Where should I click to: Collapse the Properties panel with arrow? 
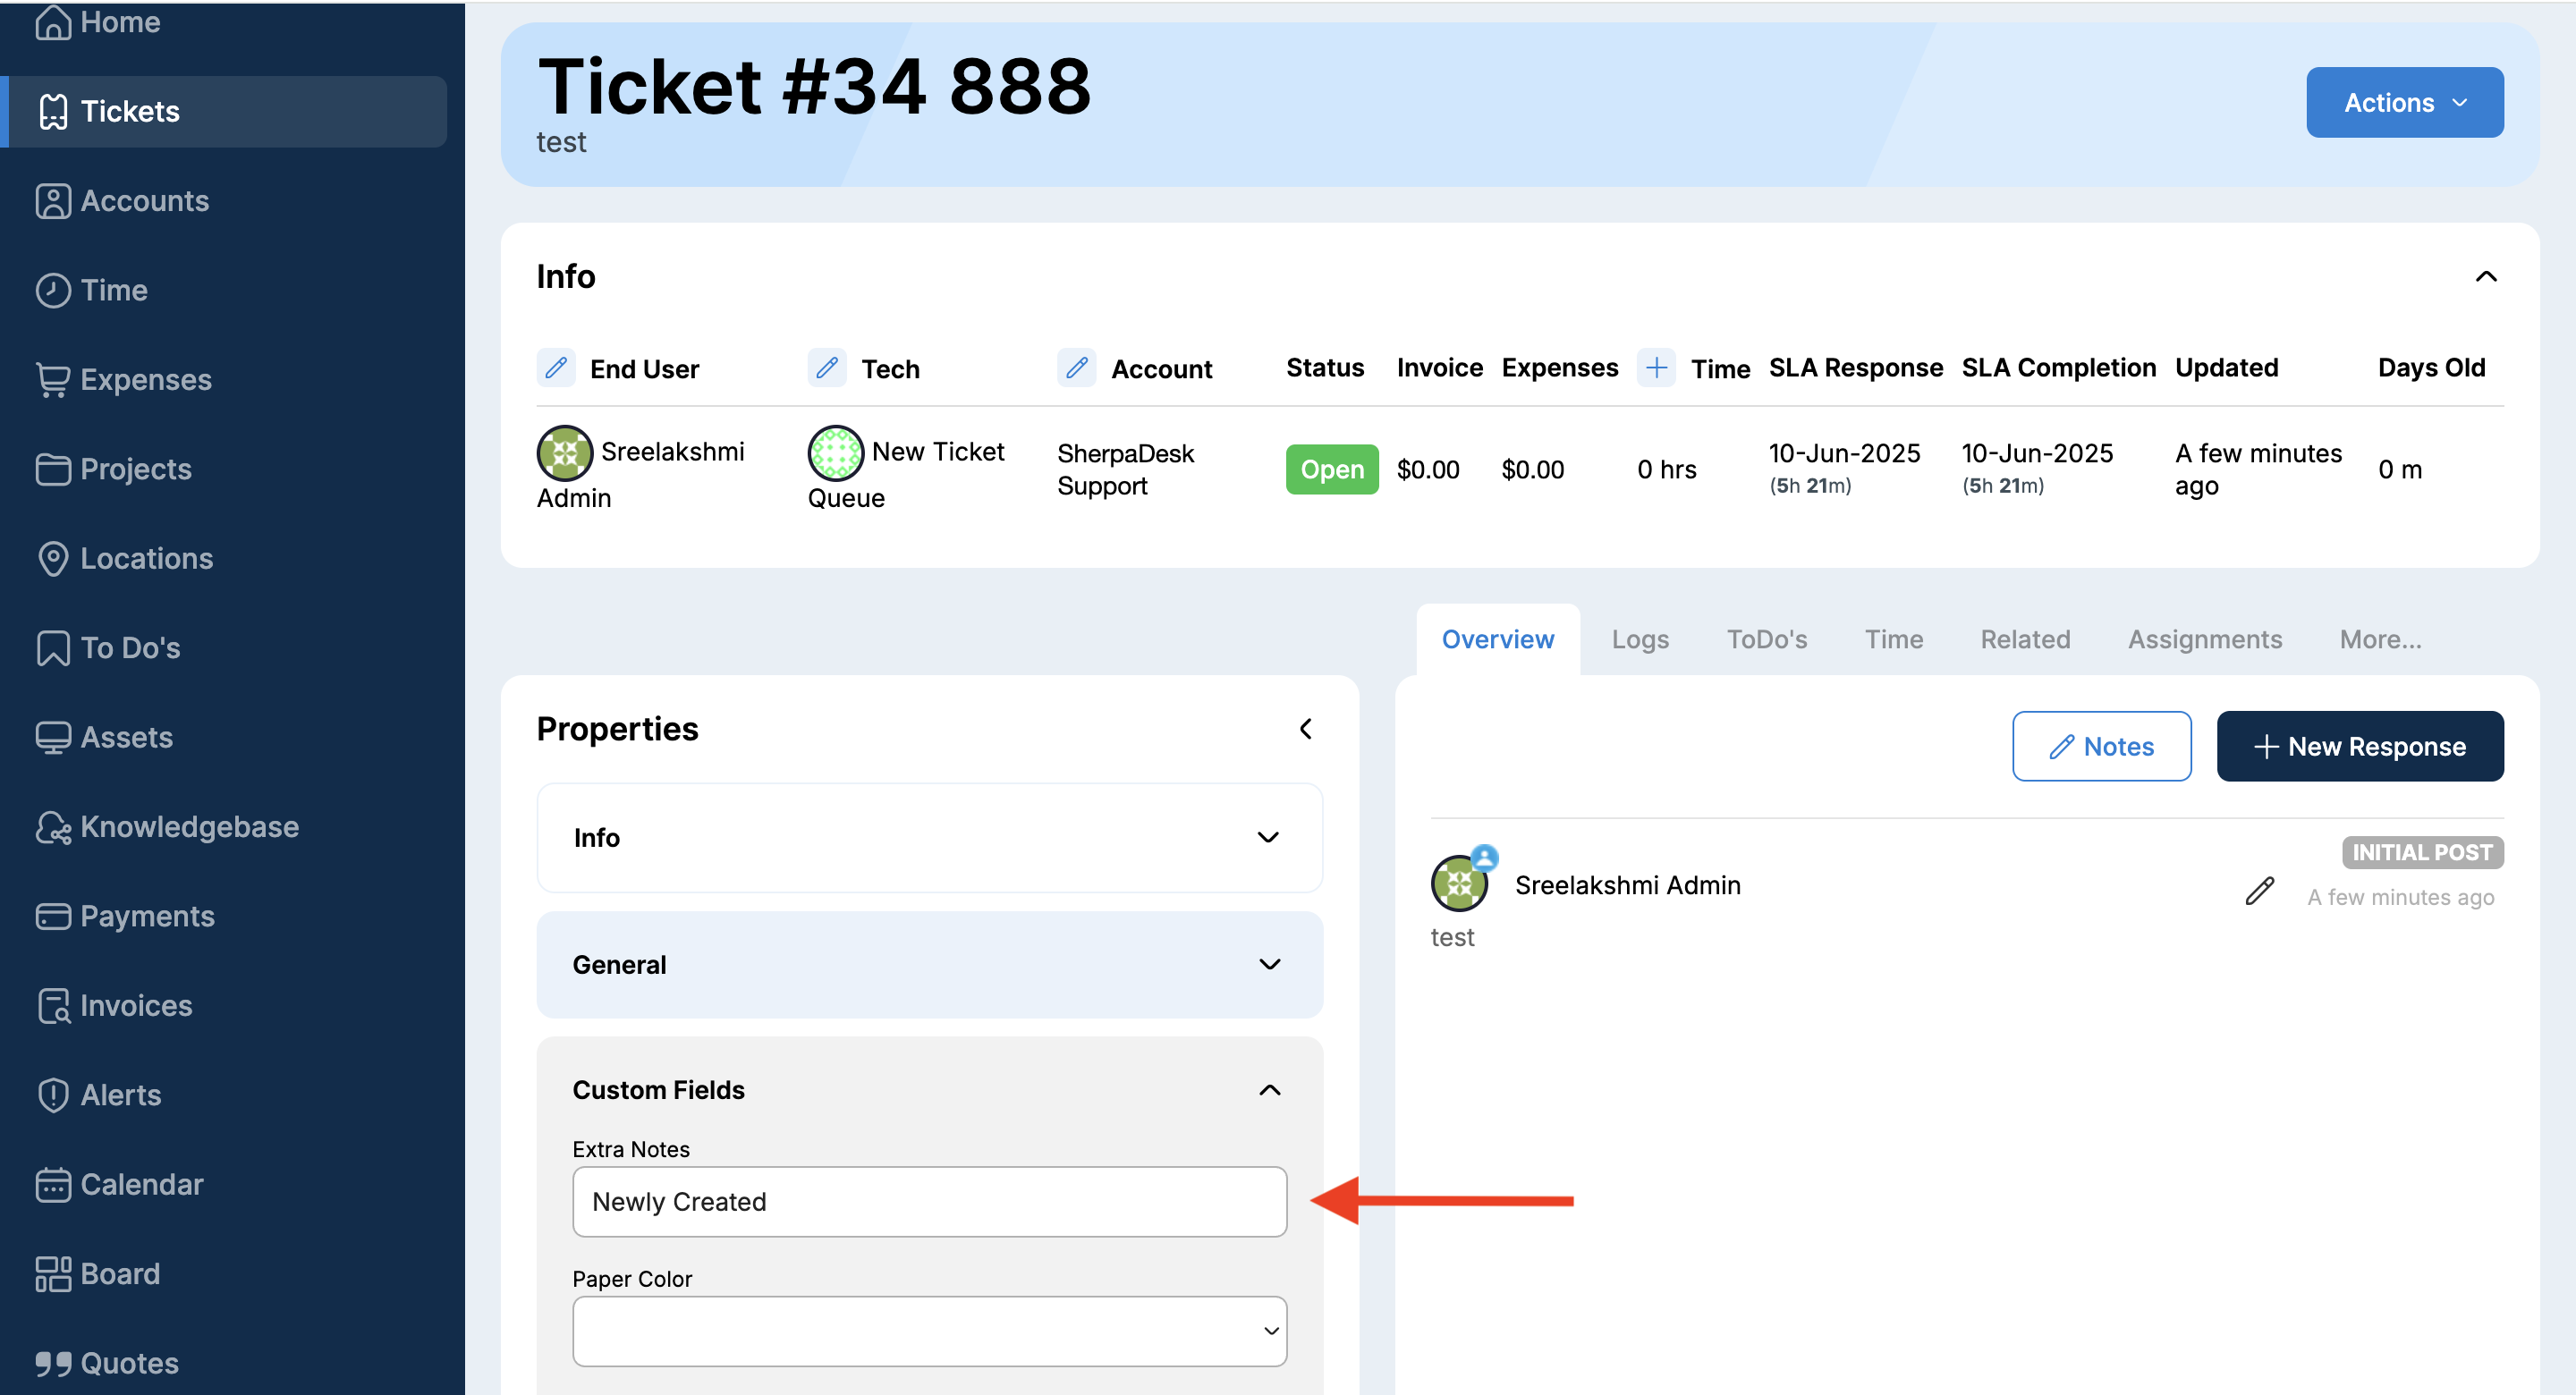tap(1305, 728)
